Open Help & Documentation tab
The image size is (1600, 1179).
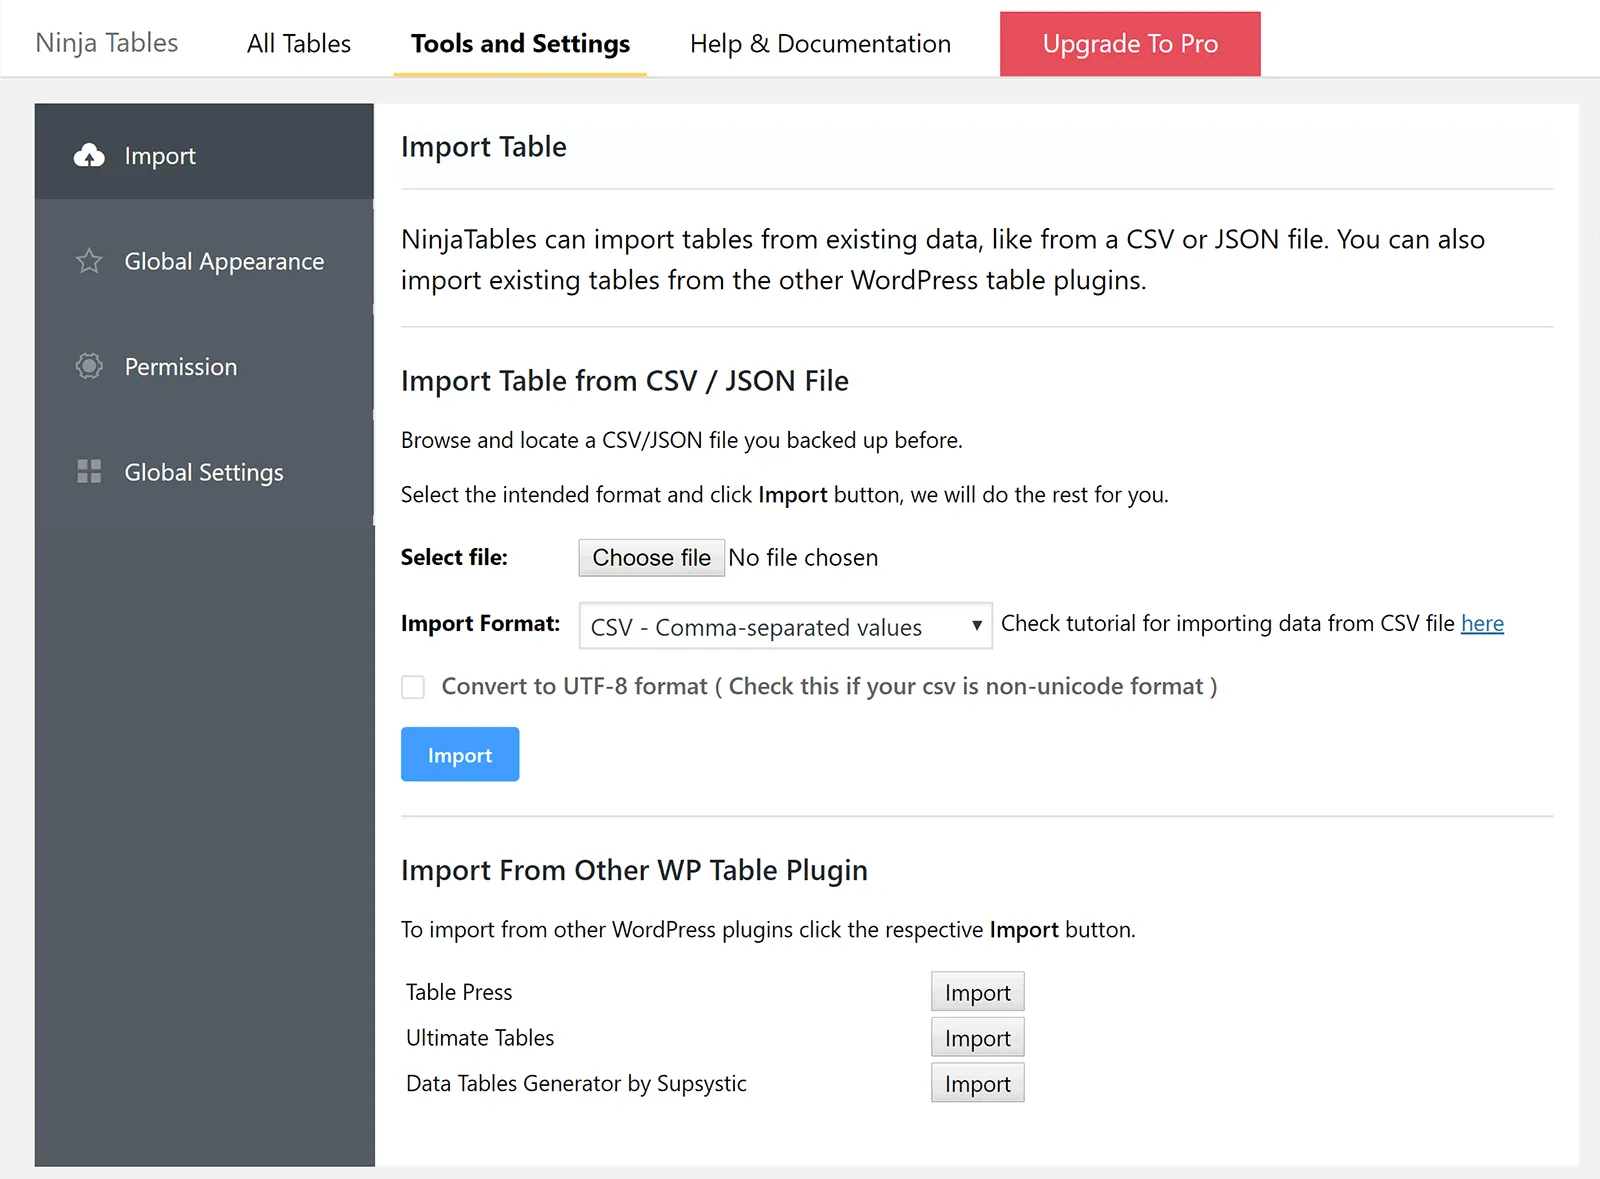click(820, 44)
